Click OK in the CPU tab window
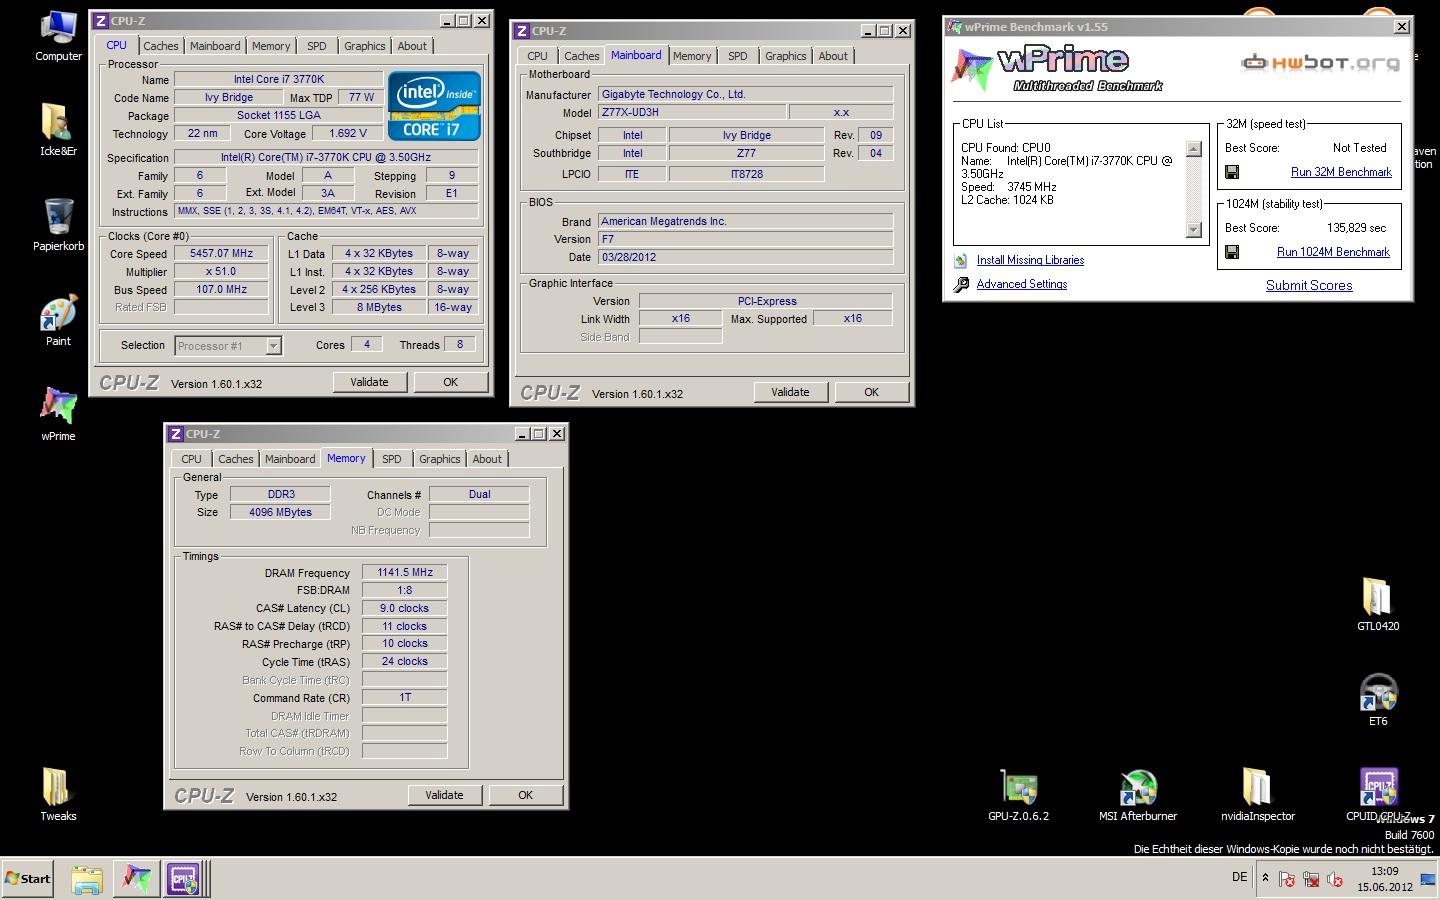 click(450, 382)
